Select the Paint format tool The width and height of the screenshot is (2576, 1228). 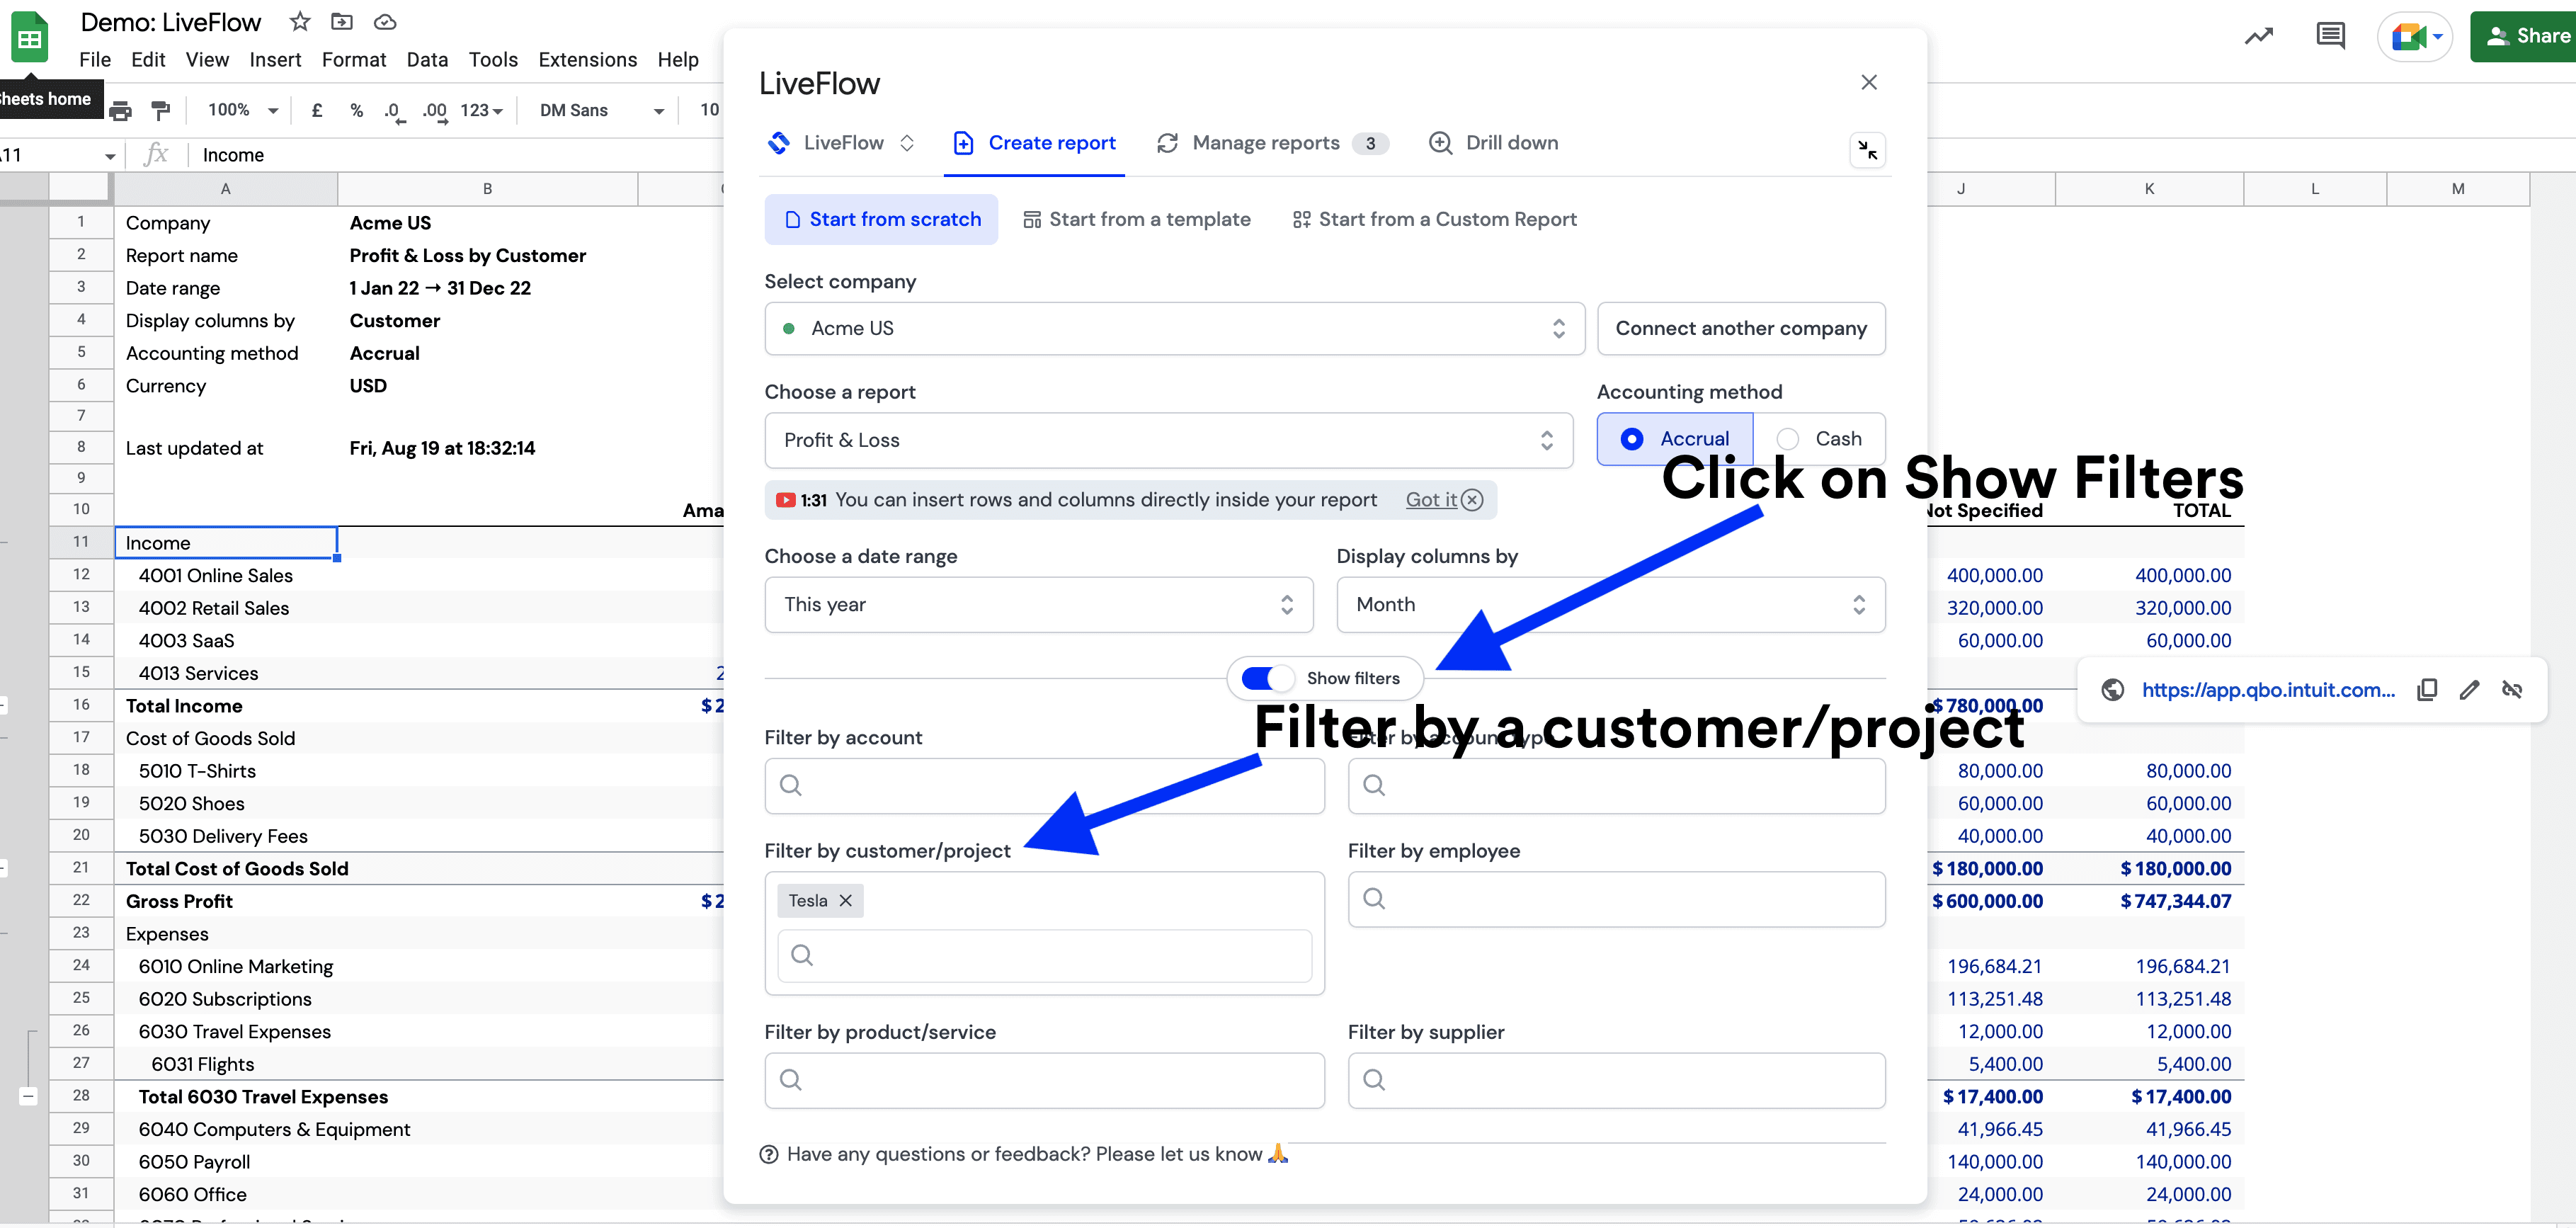pyautogui.click(x=160, y=110)
